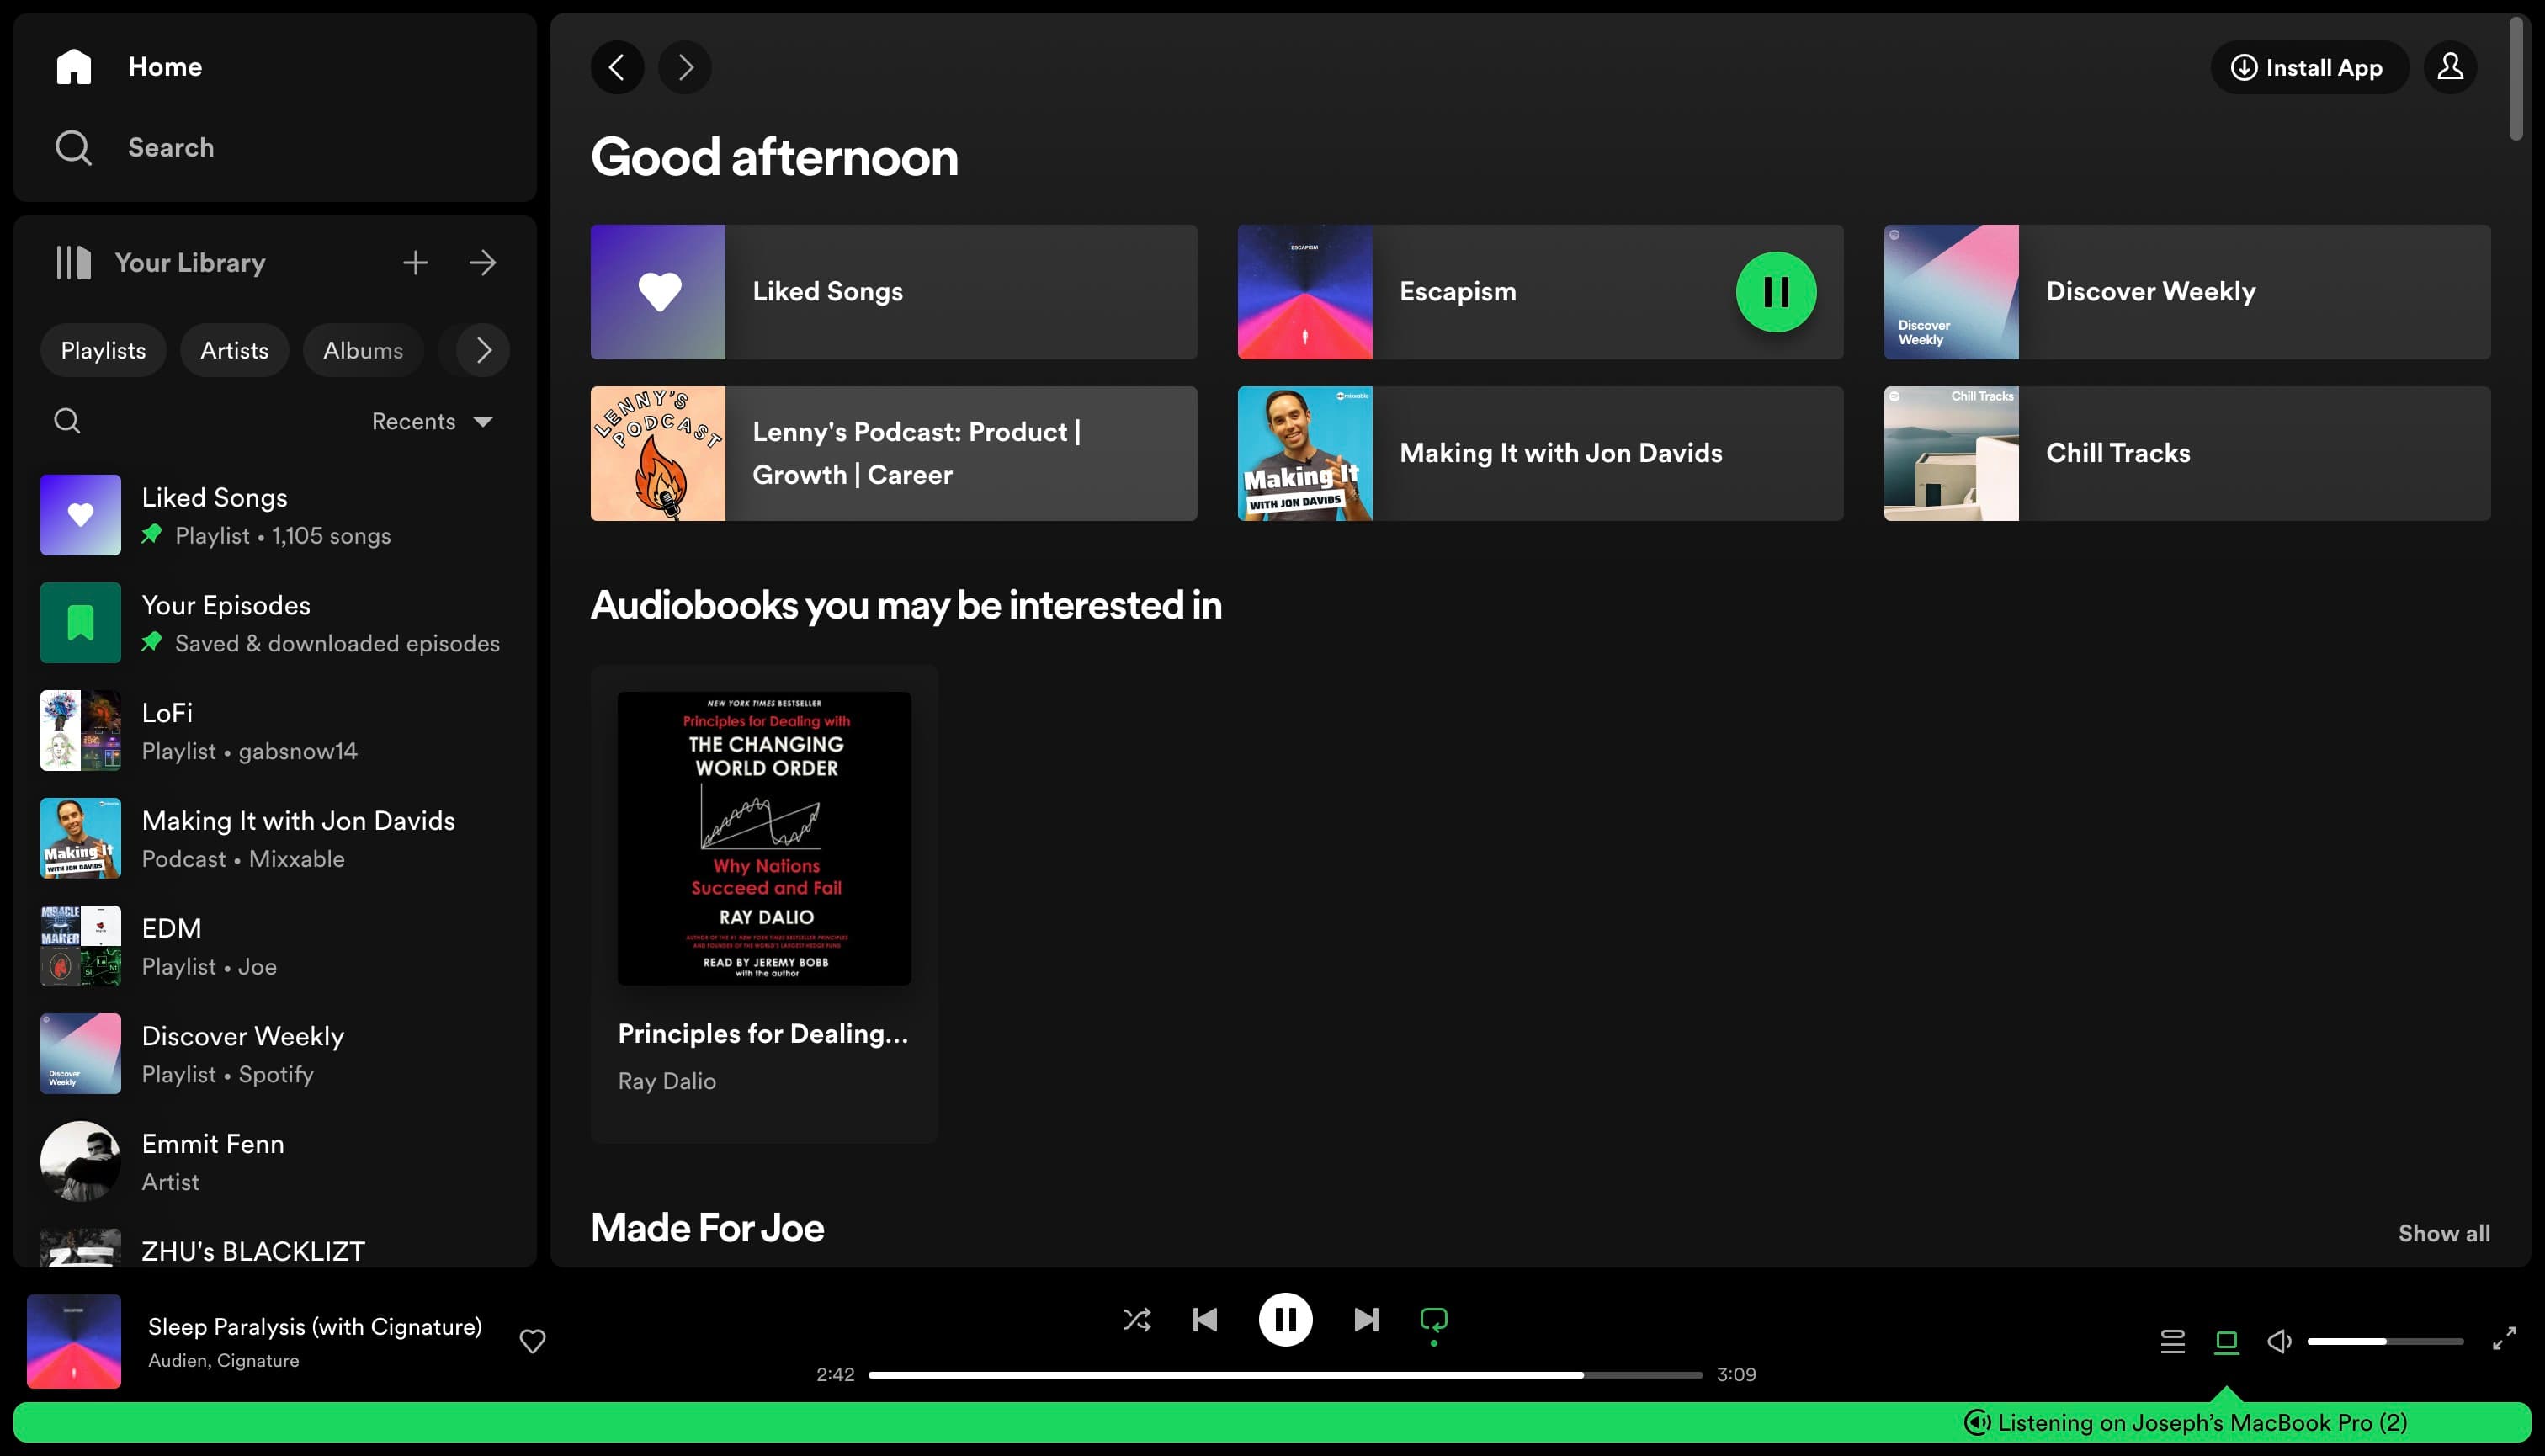Open Making It with Jon Davids in library

coord(275,839)
